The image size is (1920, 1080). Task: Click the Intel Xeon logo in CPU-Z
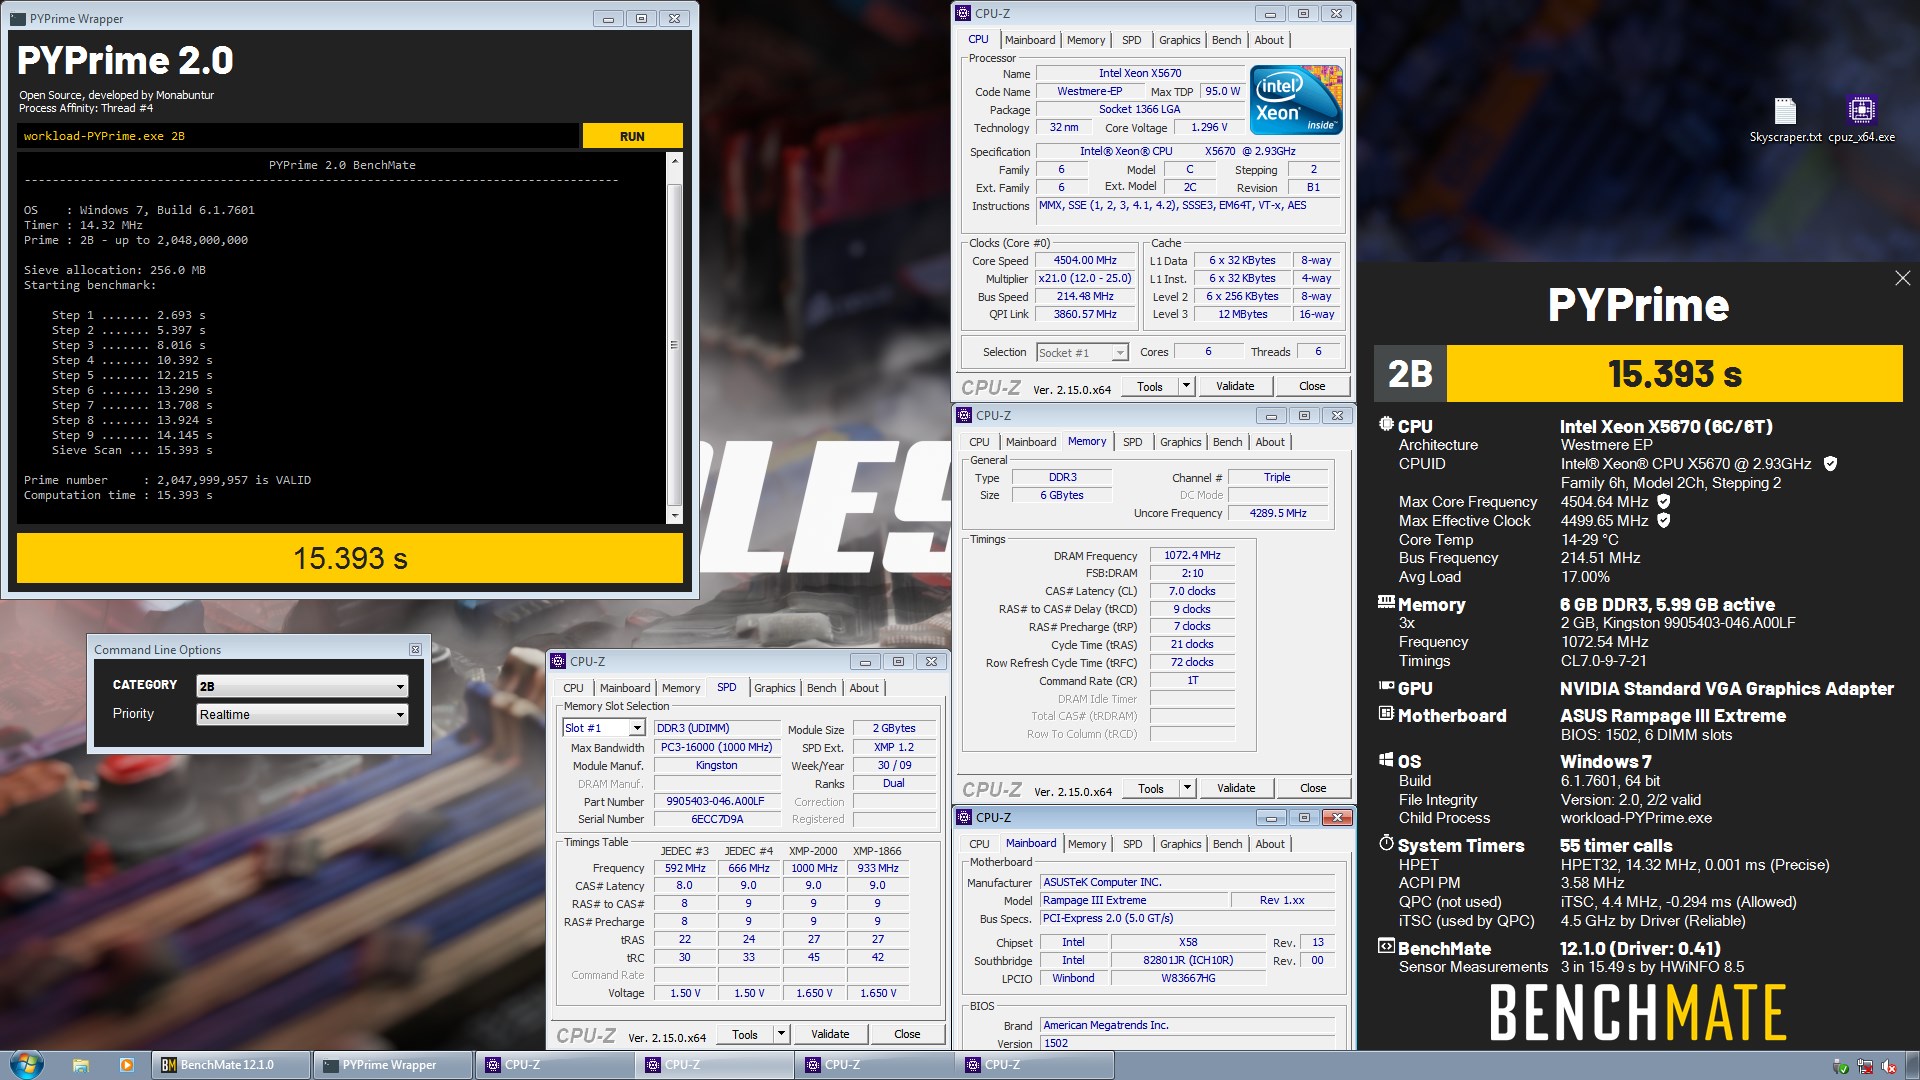point(1296,100)
